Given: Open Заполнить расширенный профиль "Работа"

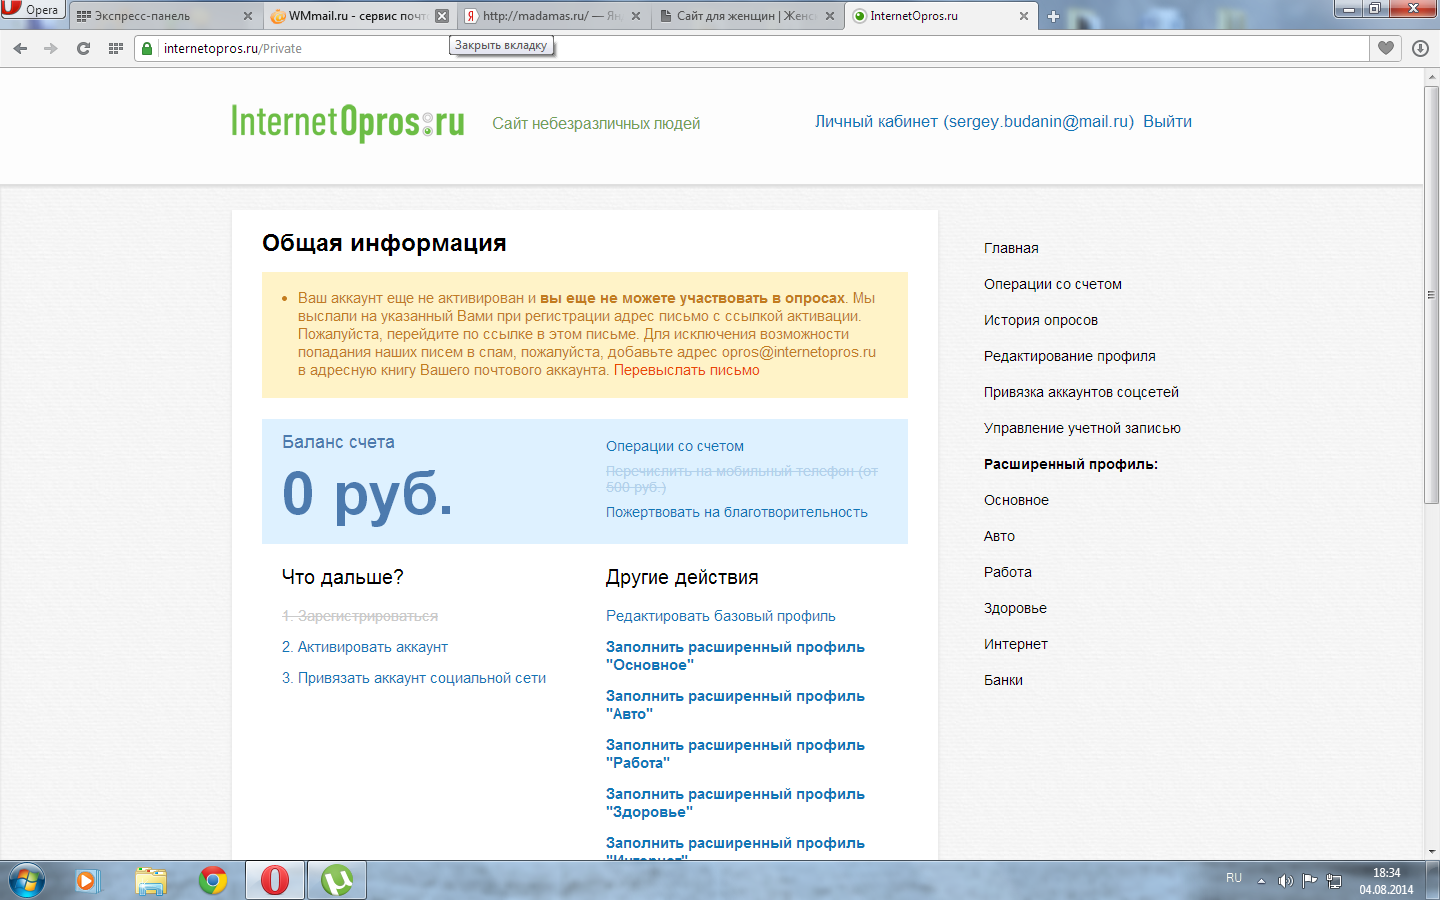Looking at the screenshot, I should coord(735,754).
